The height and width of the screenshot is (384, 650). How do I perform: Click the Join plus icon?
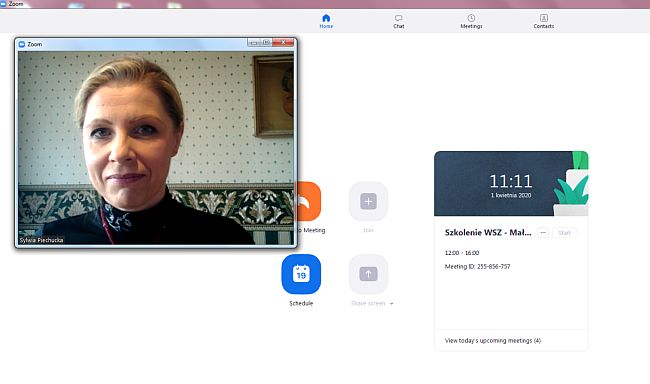[x=368, y=202]
